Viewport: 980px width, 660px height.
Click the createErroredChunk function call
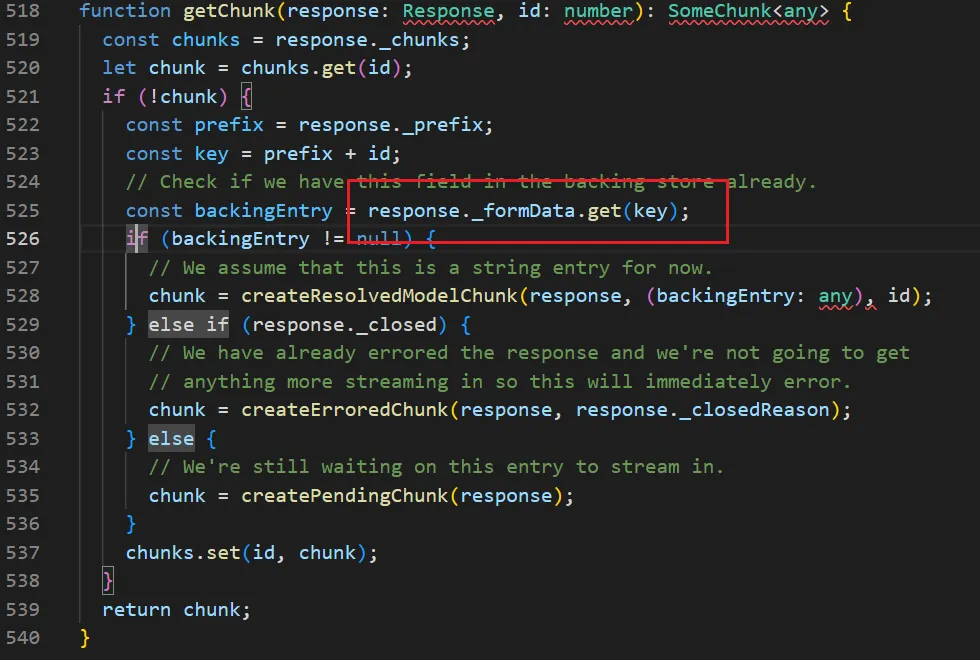346,410
